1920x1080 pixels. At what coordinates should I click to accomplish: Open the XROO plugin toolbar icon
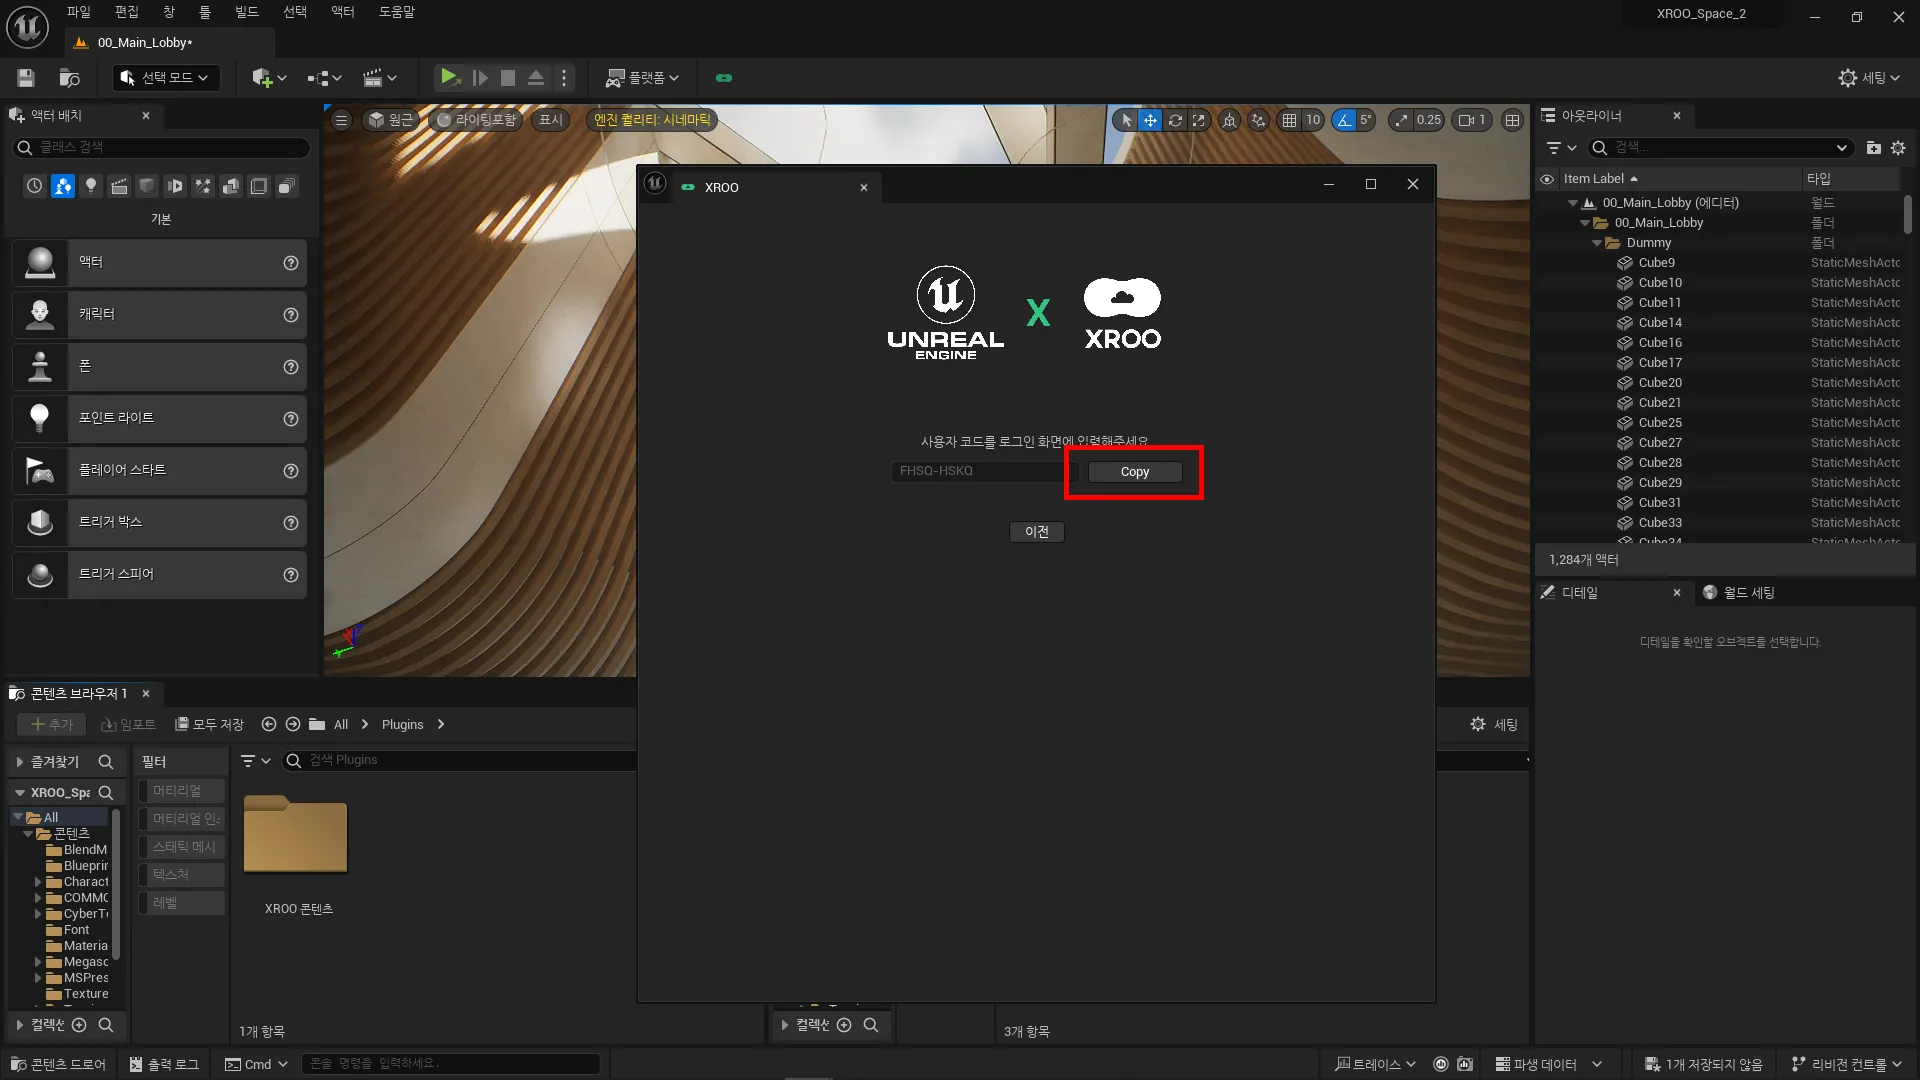point(724,78)
